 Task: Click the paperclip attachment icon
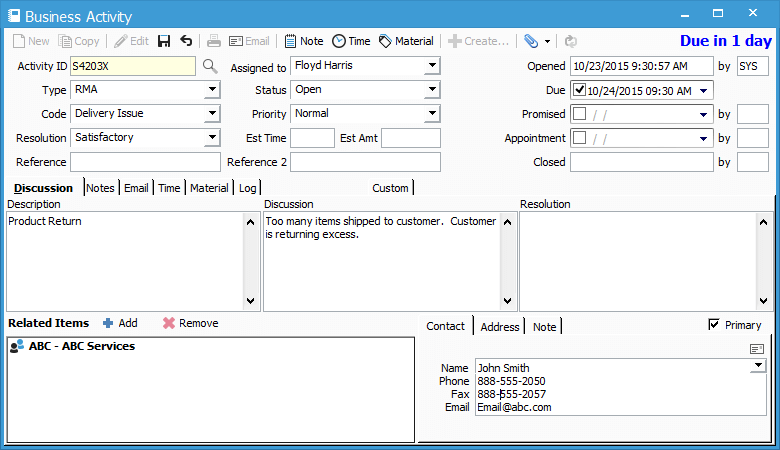pos(531,41)
